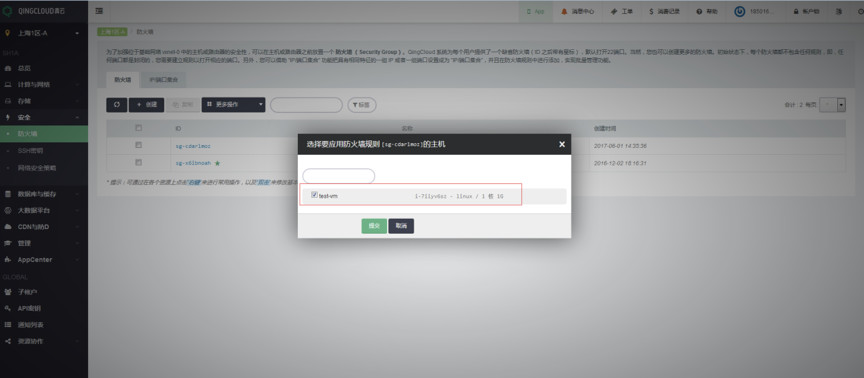
Task: Open the sg-x6lbnoah firewall link
Action: 193,163
